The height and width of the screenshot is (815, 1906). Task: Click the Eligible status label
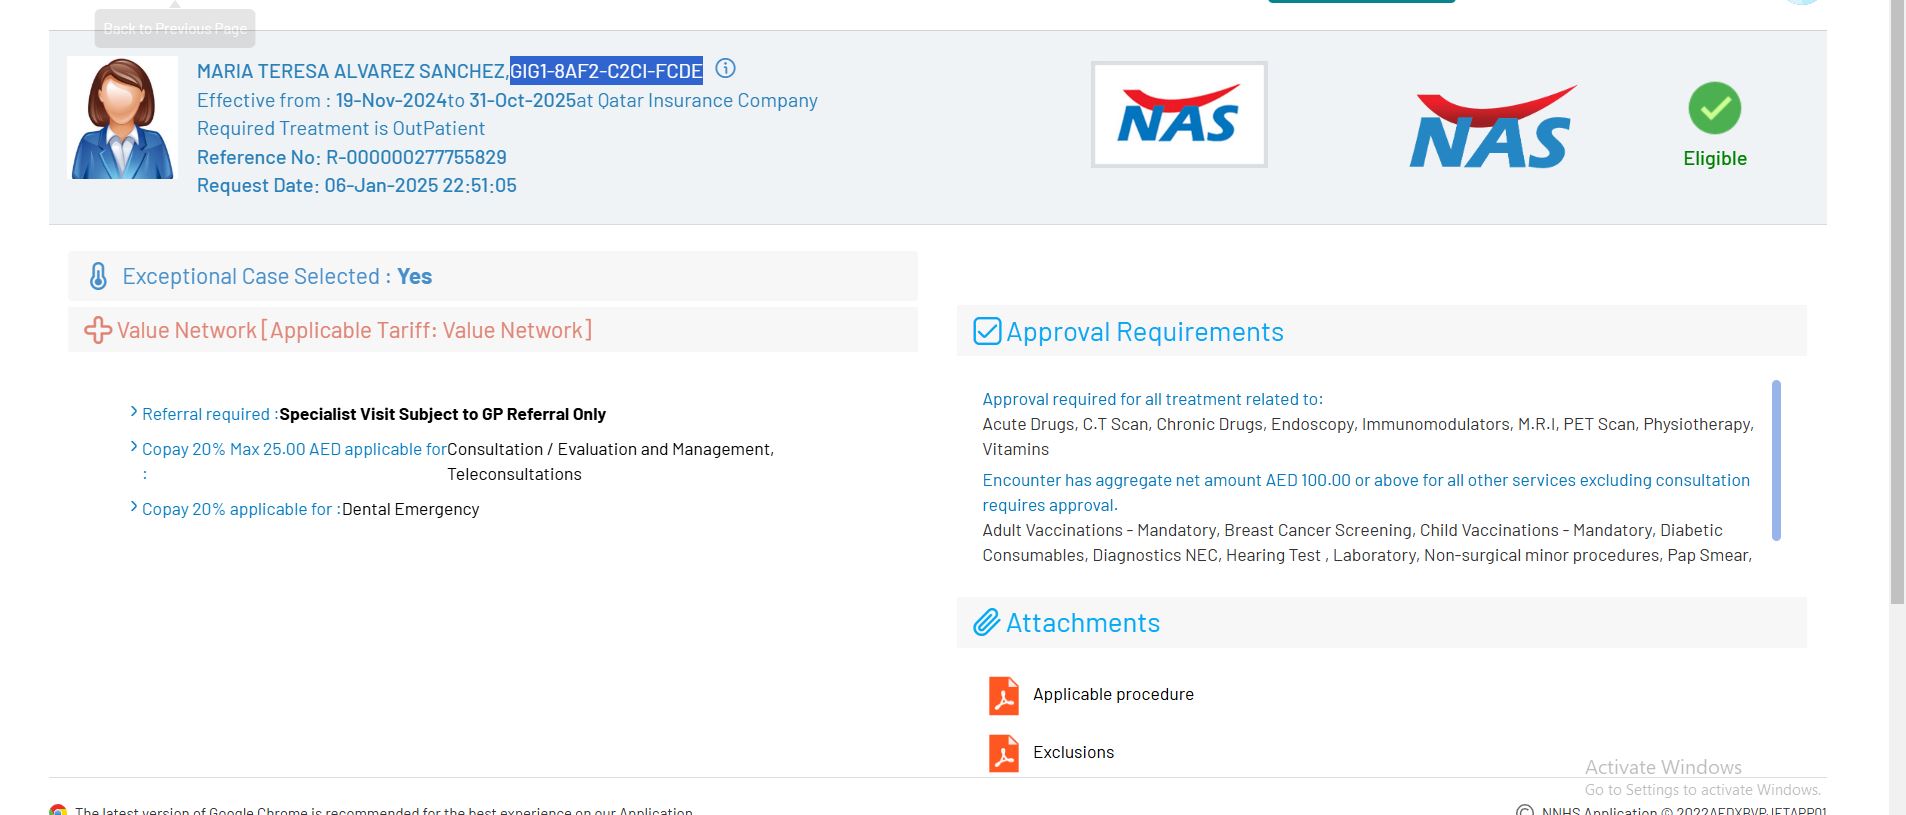coord(1715,158)
